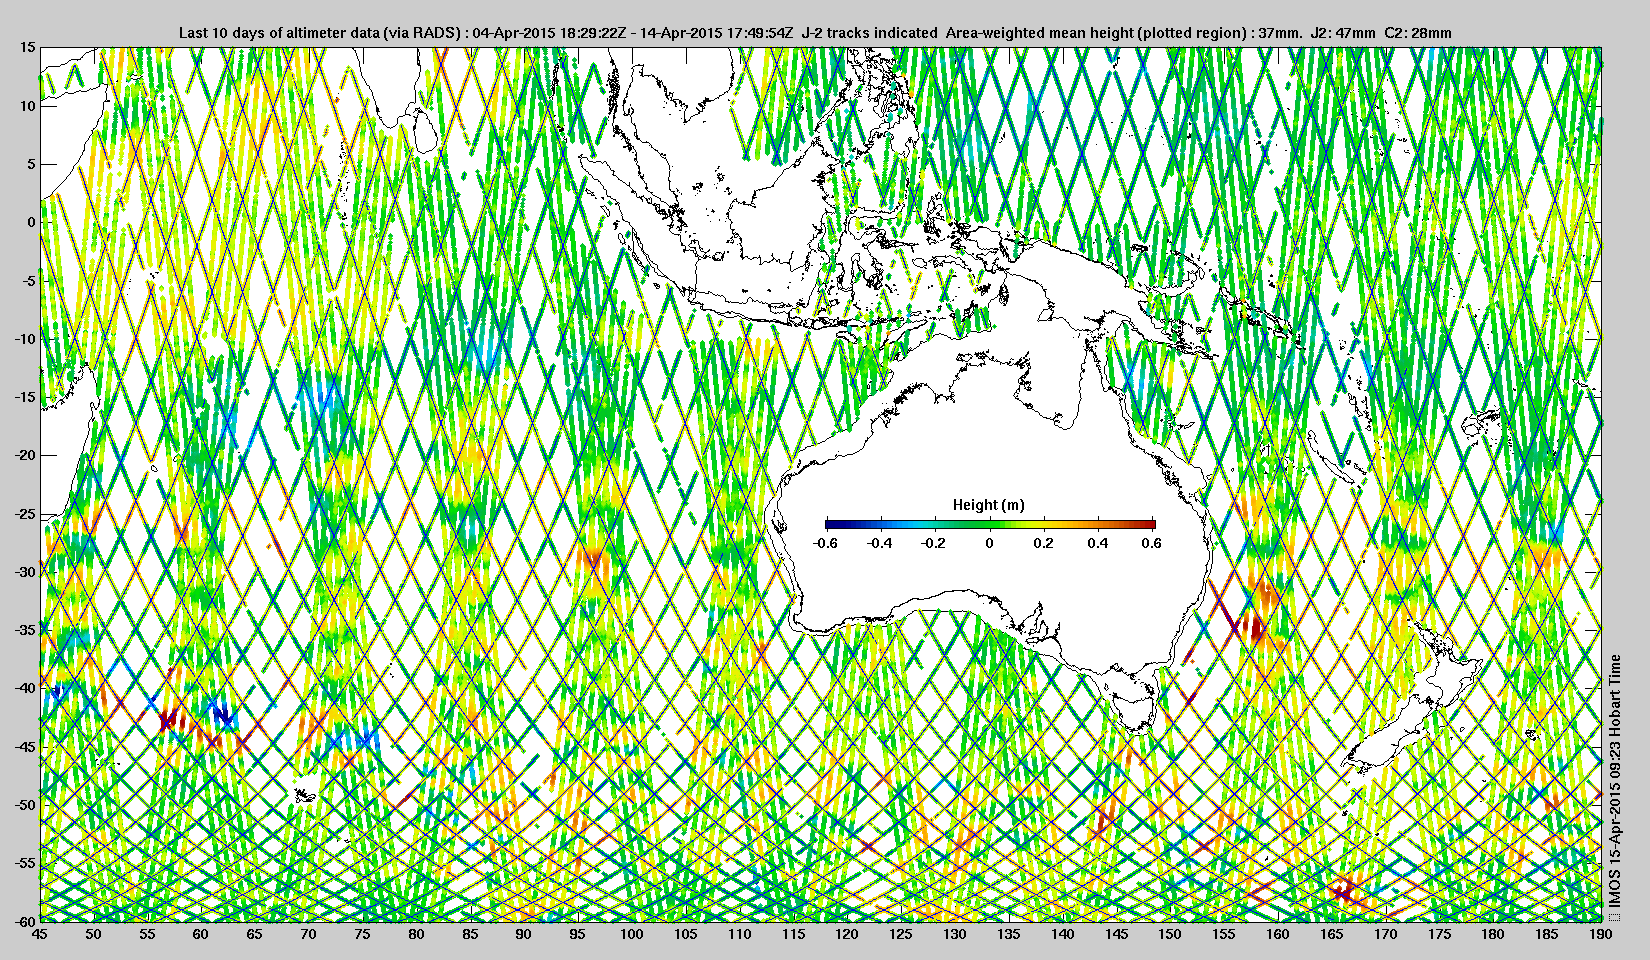
Task: Click the "Area-weighted mean height" title text
Action: (1038, 33)
